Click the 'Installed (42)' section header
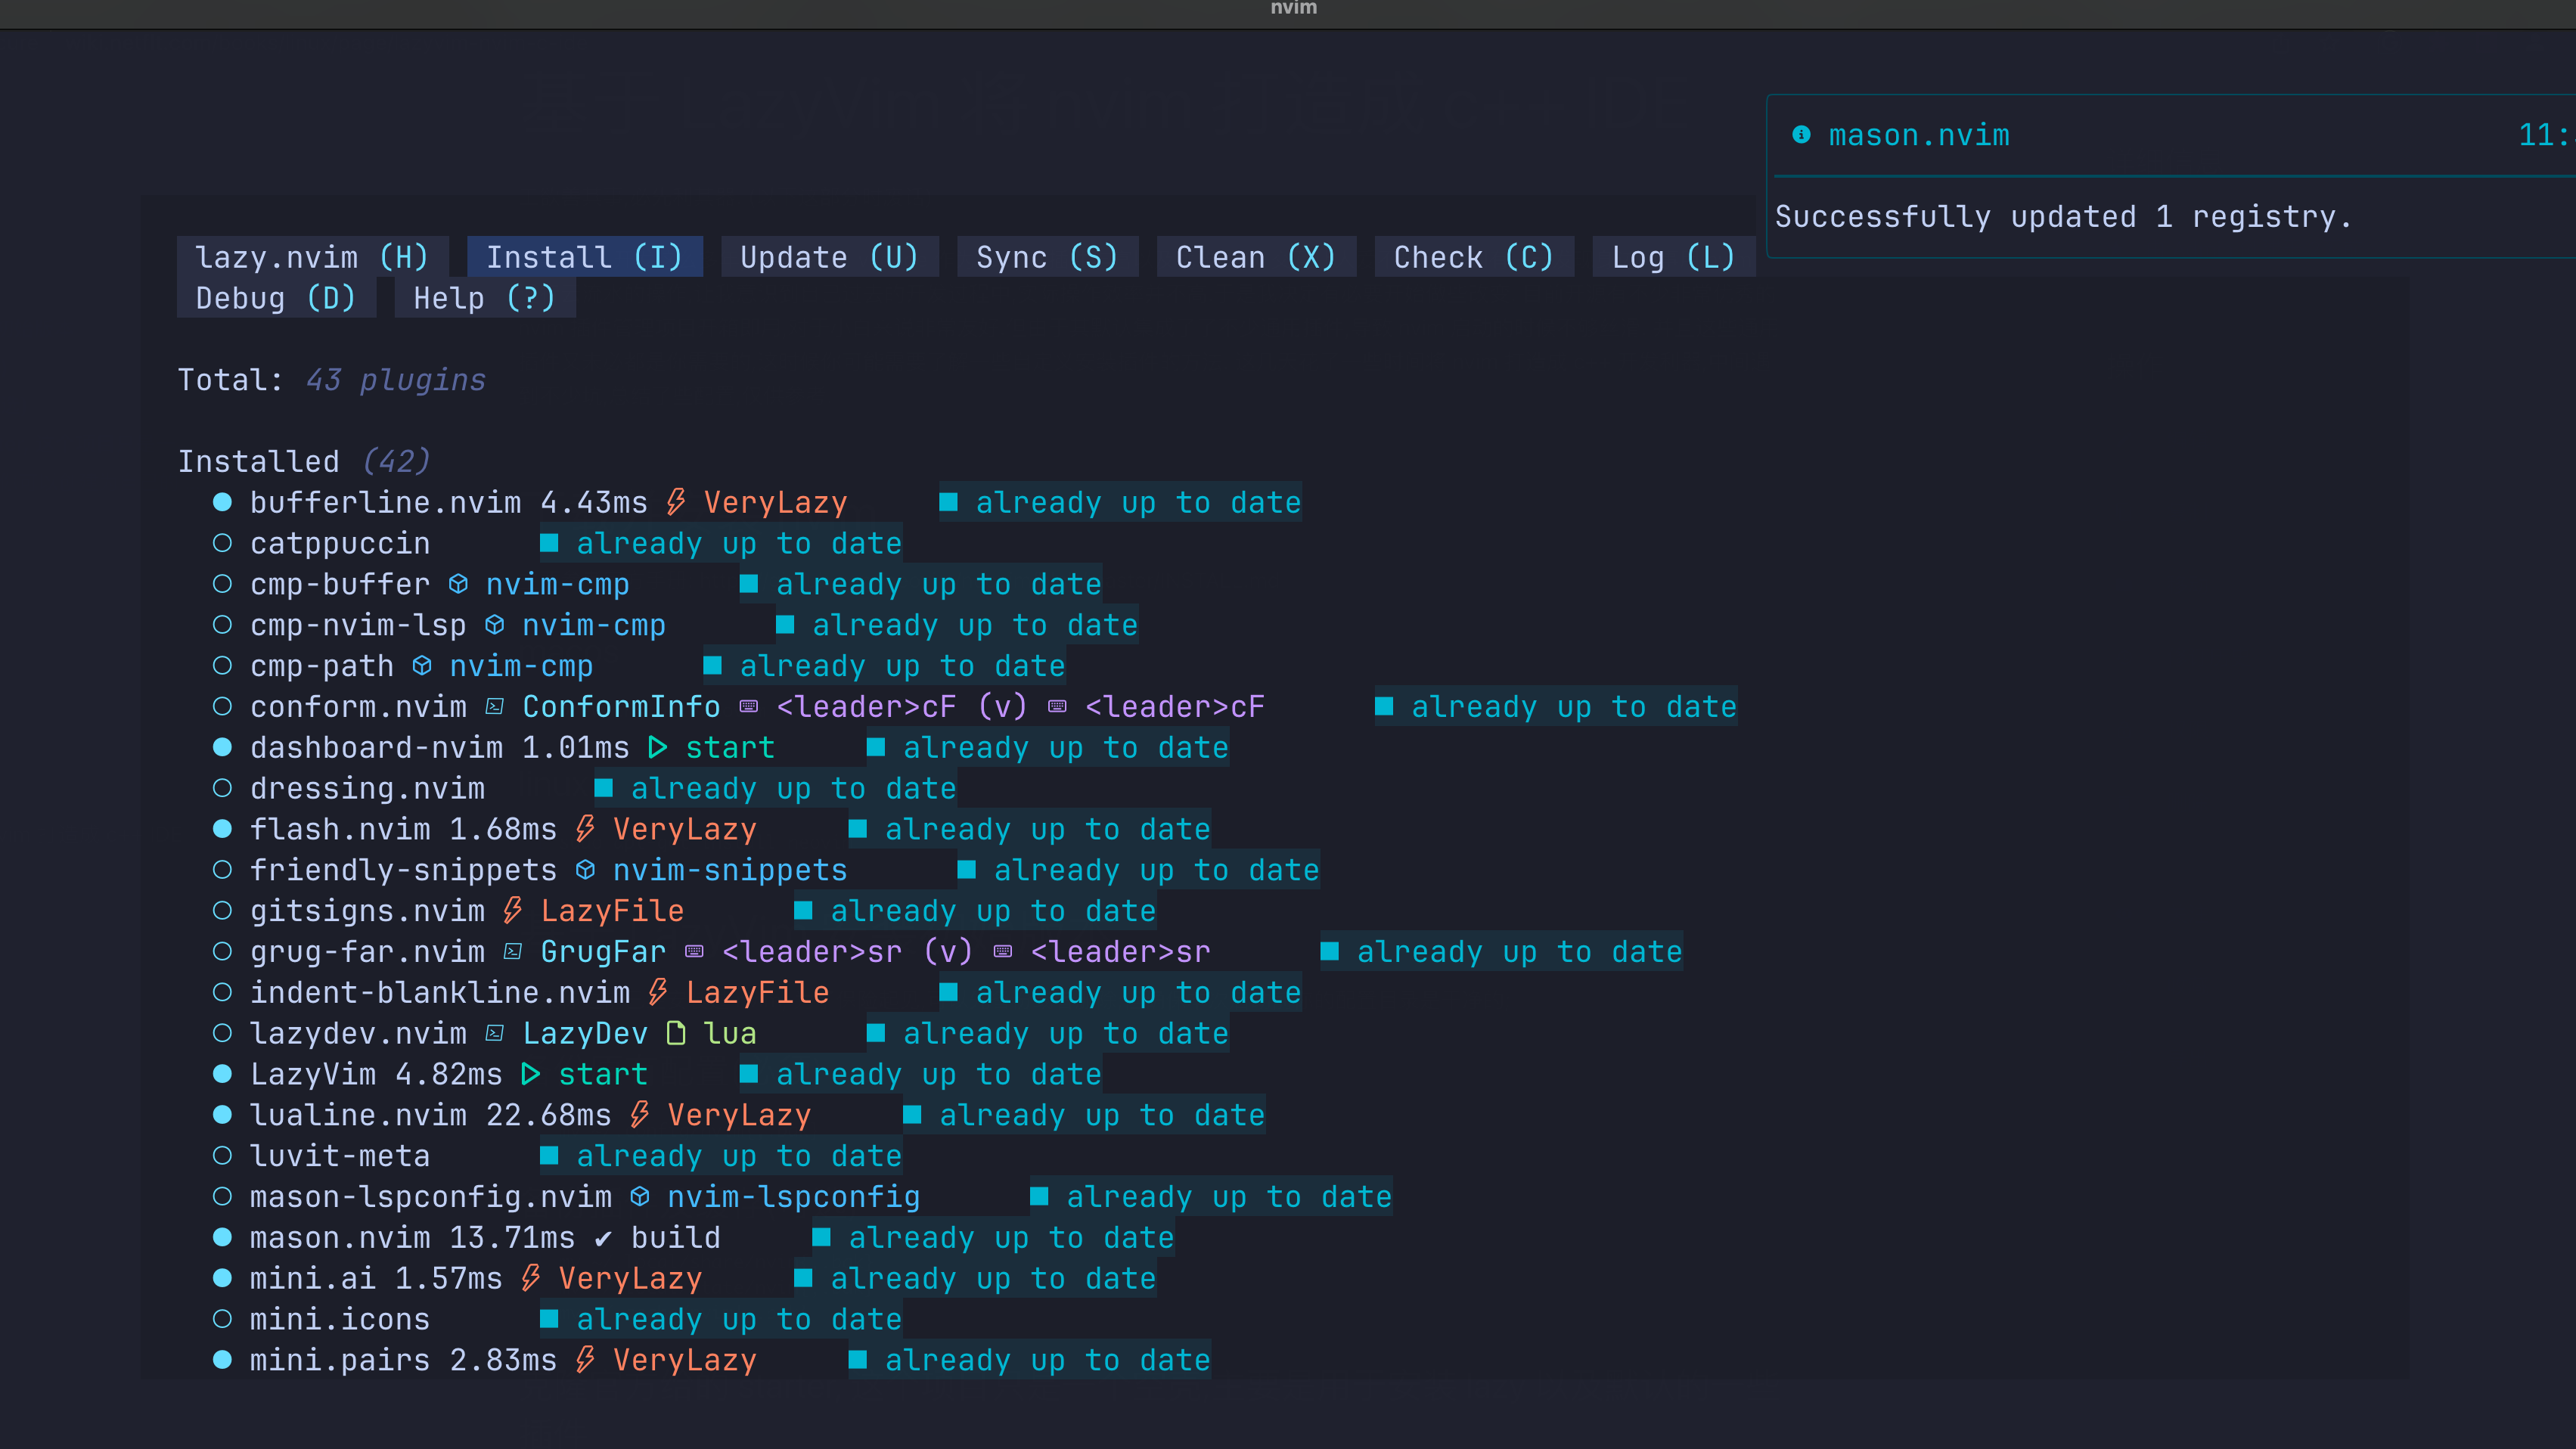Viewport: 2576px width, 1449px height. point(304,461)
